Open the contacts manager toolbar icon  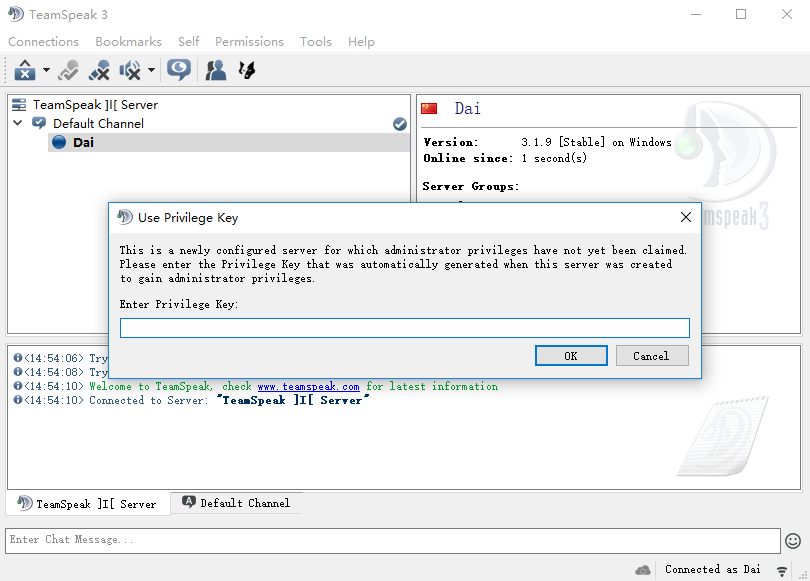pos(215,70)
